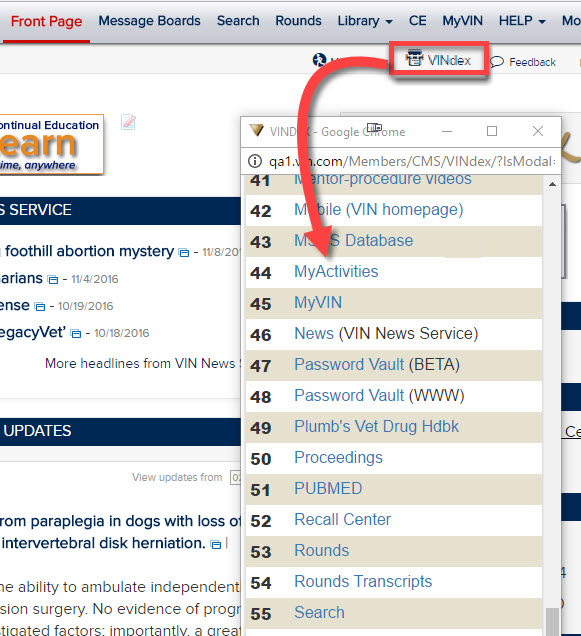
Task: Click the site info icon in popup address bar
Action: (x=255, y=161)
